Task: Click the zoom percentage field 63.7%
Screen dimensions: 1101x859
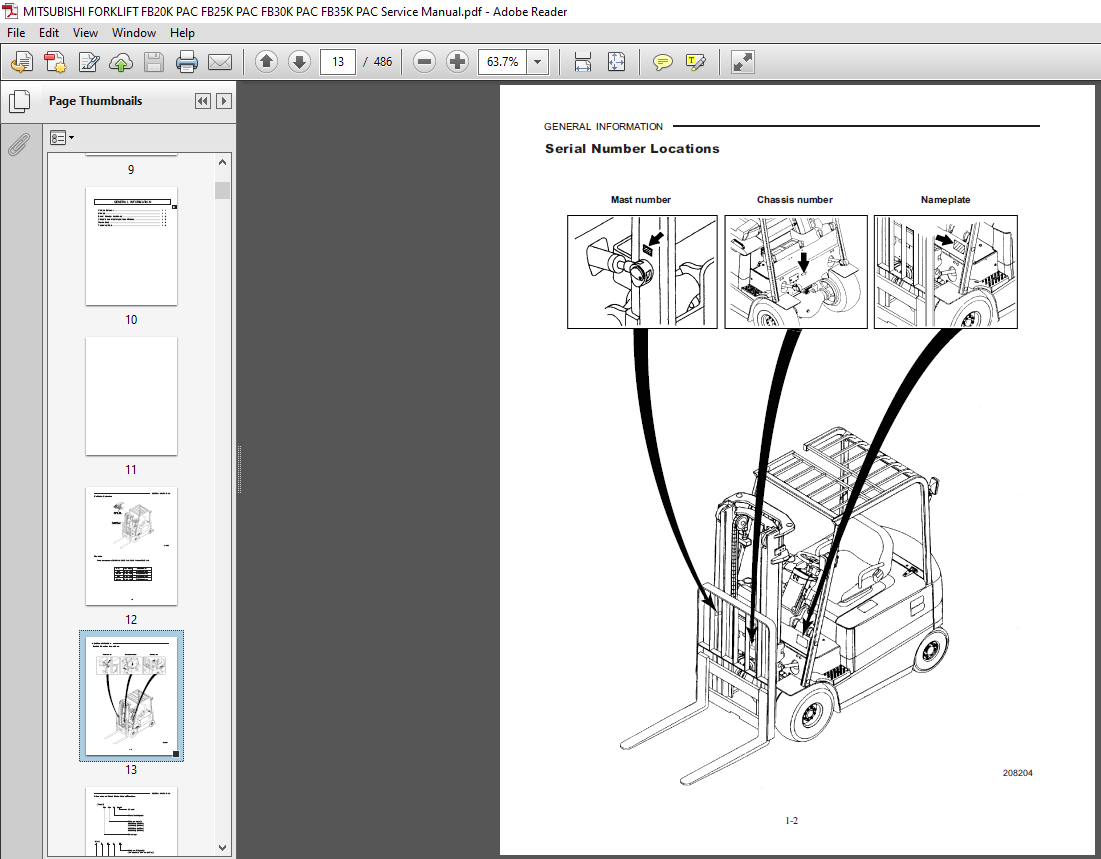Action: (503, 62)
